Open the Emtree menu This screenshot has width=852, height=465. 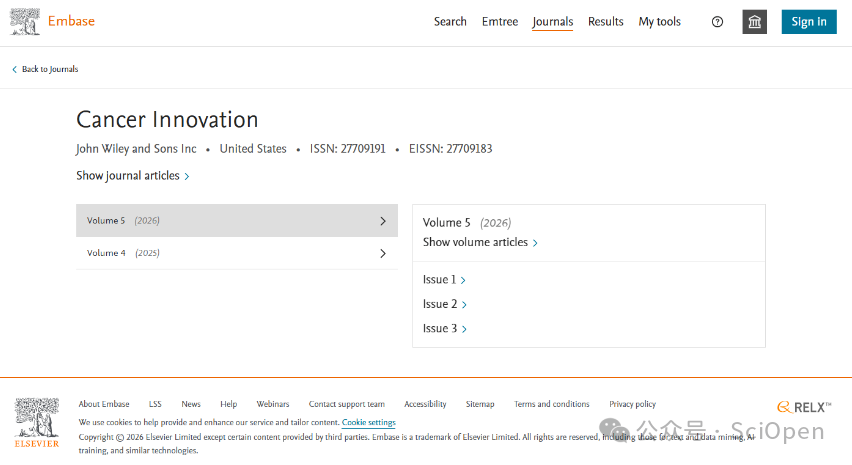(x=500, y=22)
